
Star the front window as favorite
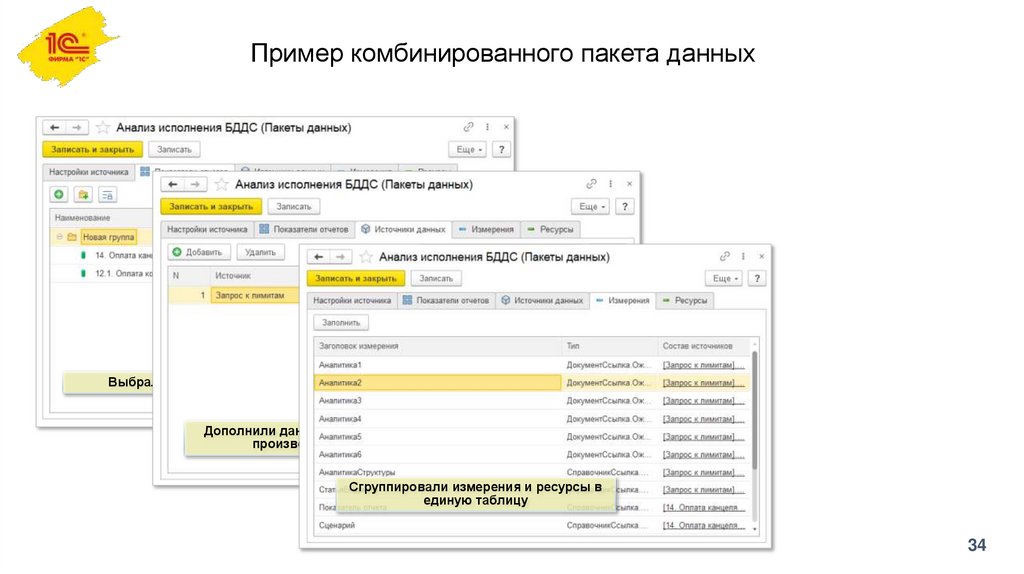pos(365,257)
